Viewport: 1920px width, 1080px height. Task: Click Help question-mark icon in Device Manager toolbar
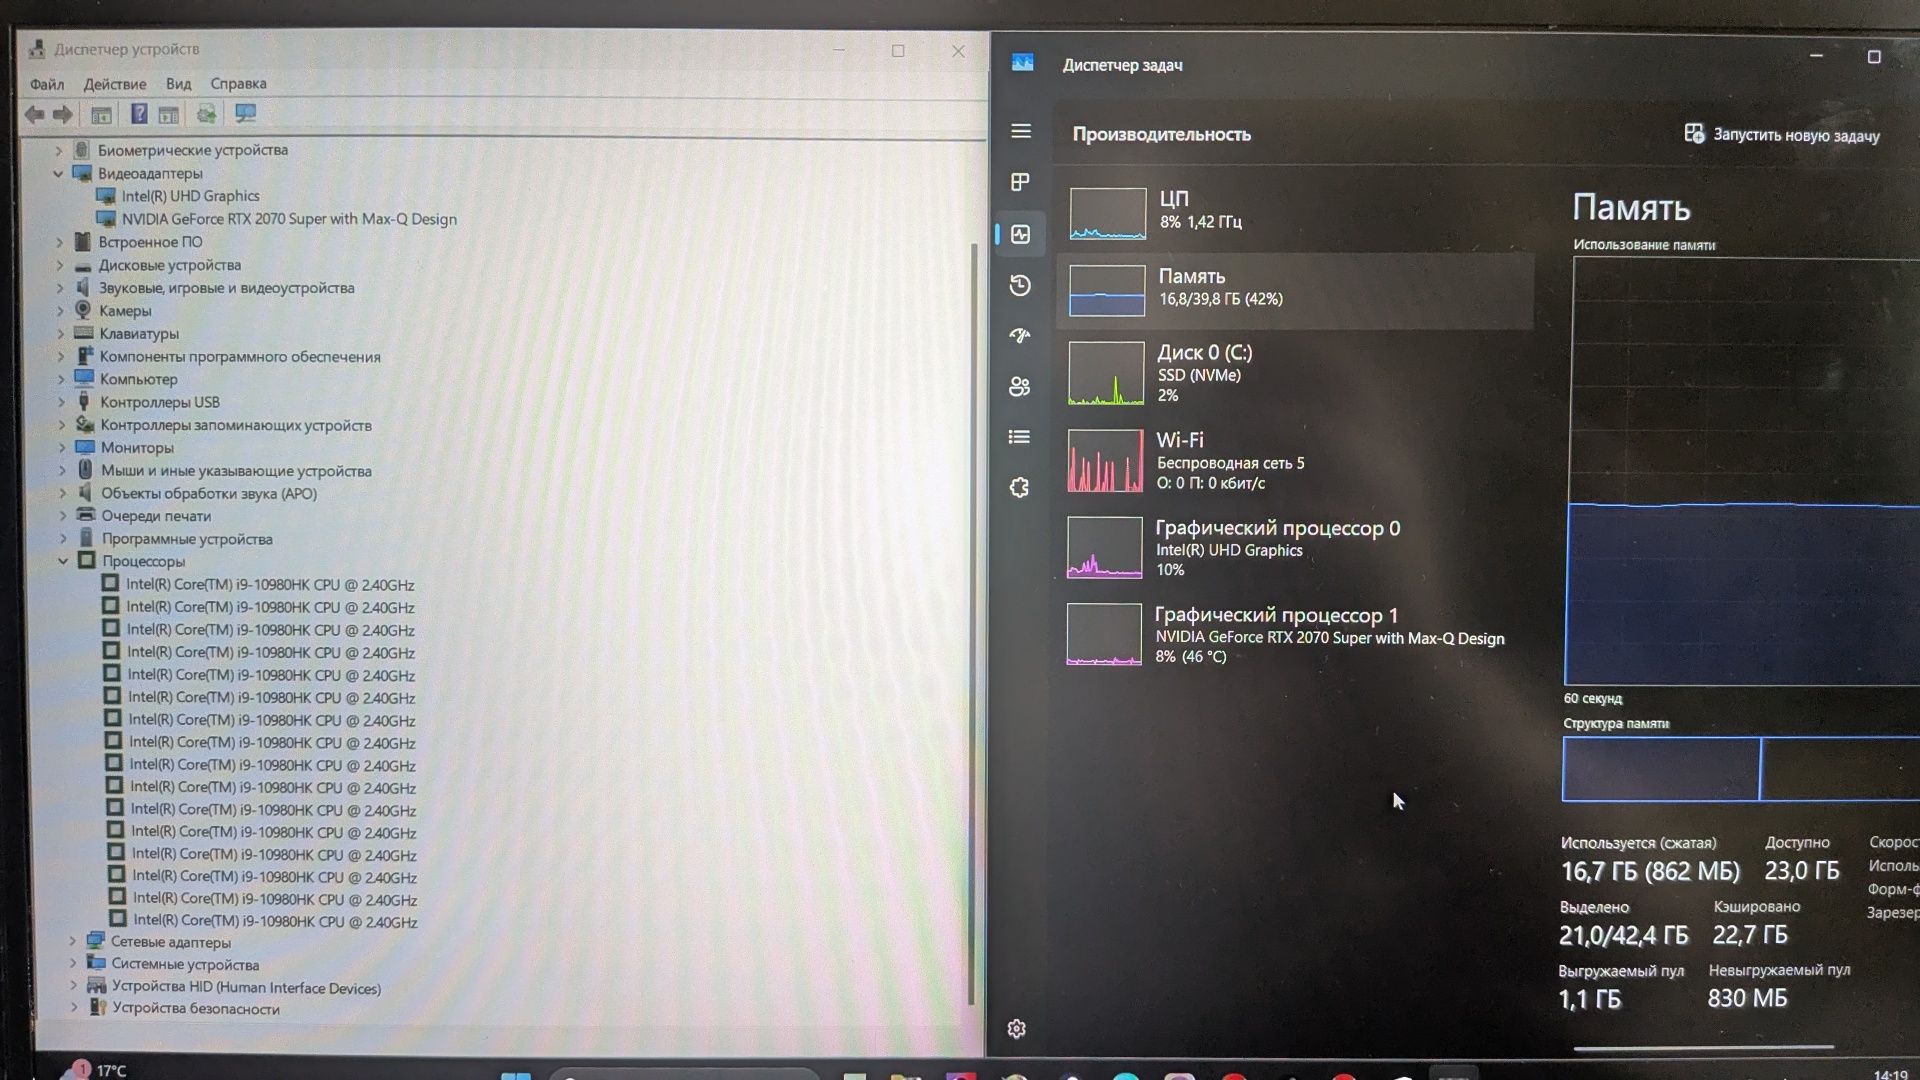coord(139,114)
